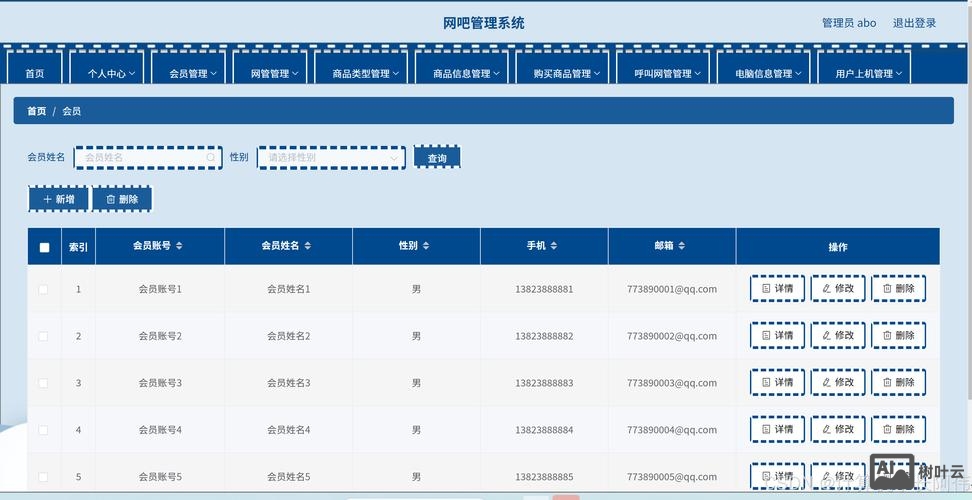Image resolution: width=972 pixels, height=500 pixels.
Task: Click email 773890005@qq.com cell
Action: pyautogui.click(x=672, y=477)
